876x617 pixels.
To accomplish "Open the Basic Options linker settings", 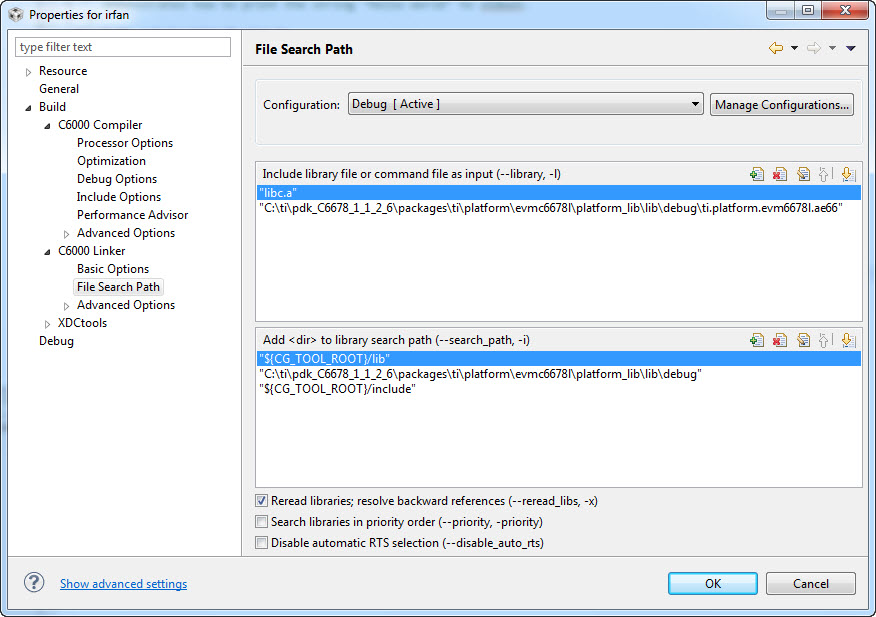I will point(112,268).
